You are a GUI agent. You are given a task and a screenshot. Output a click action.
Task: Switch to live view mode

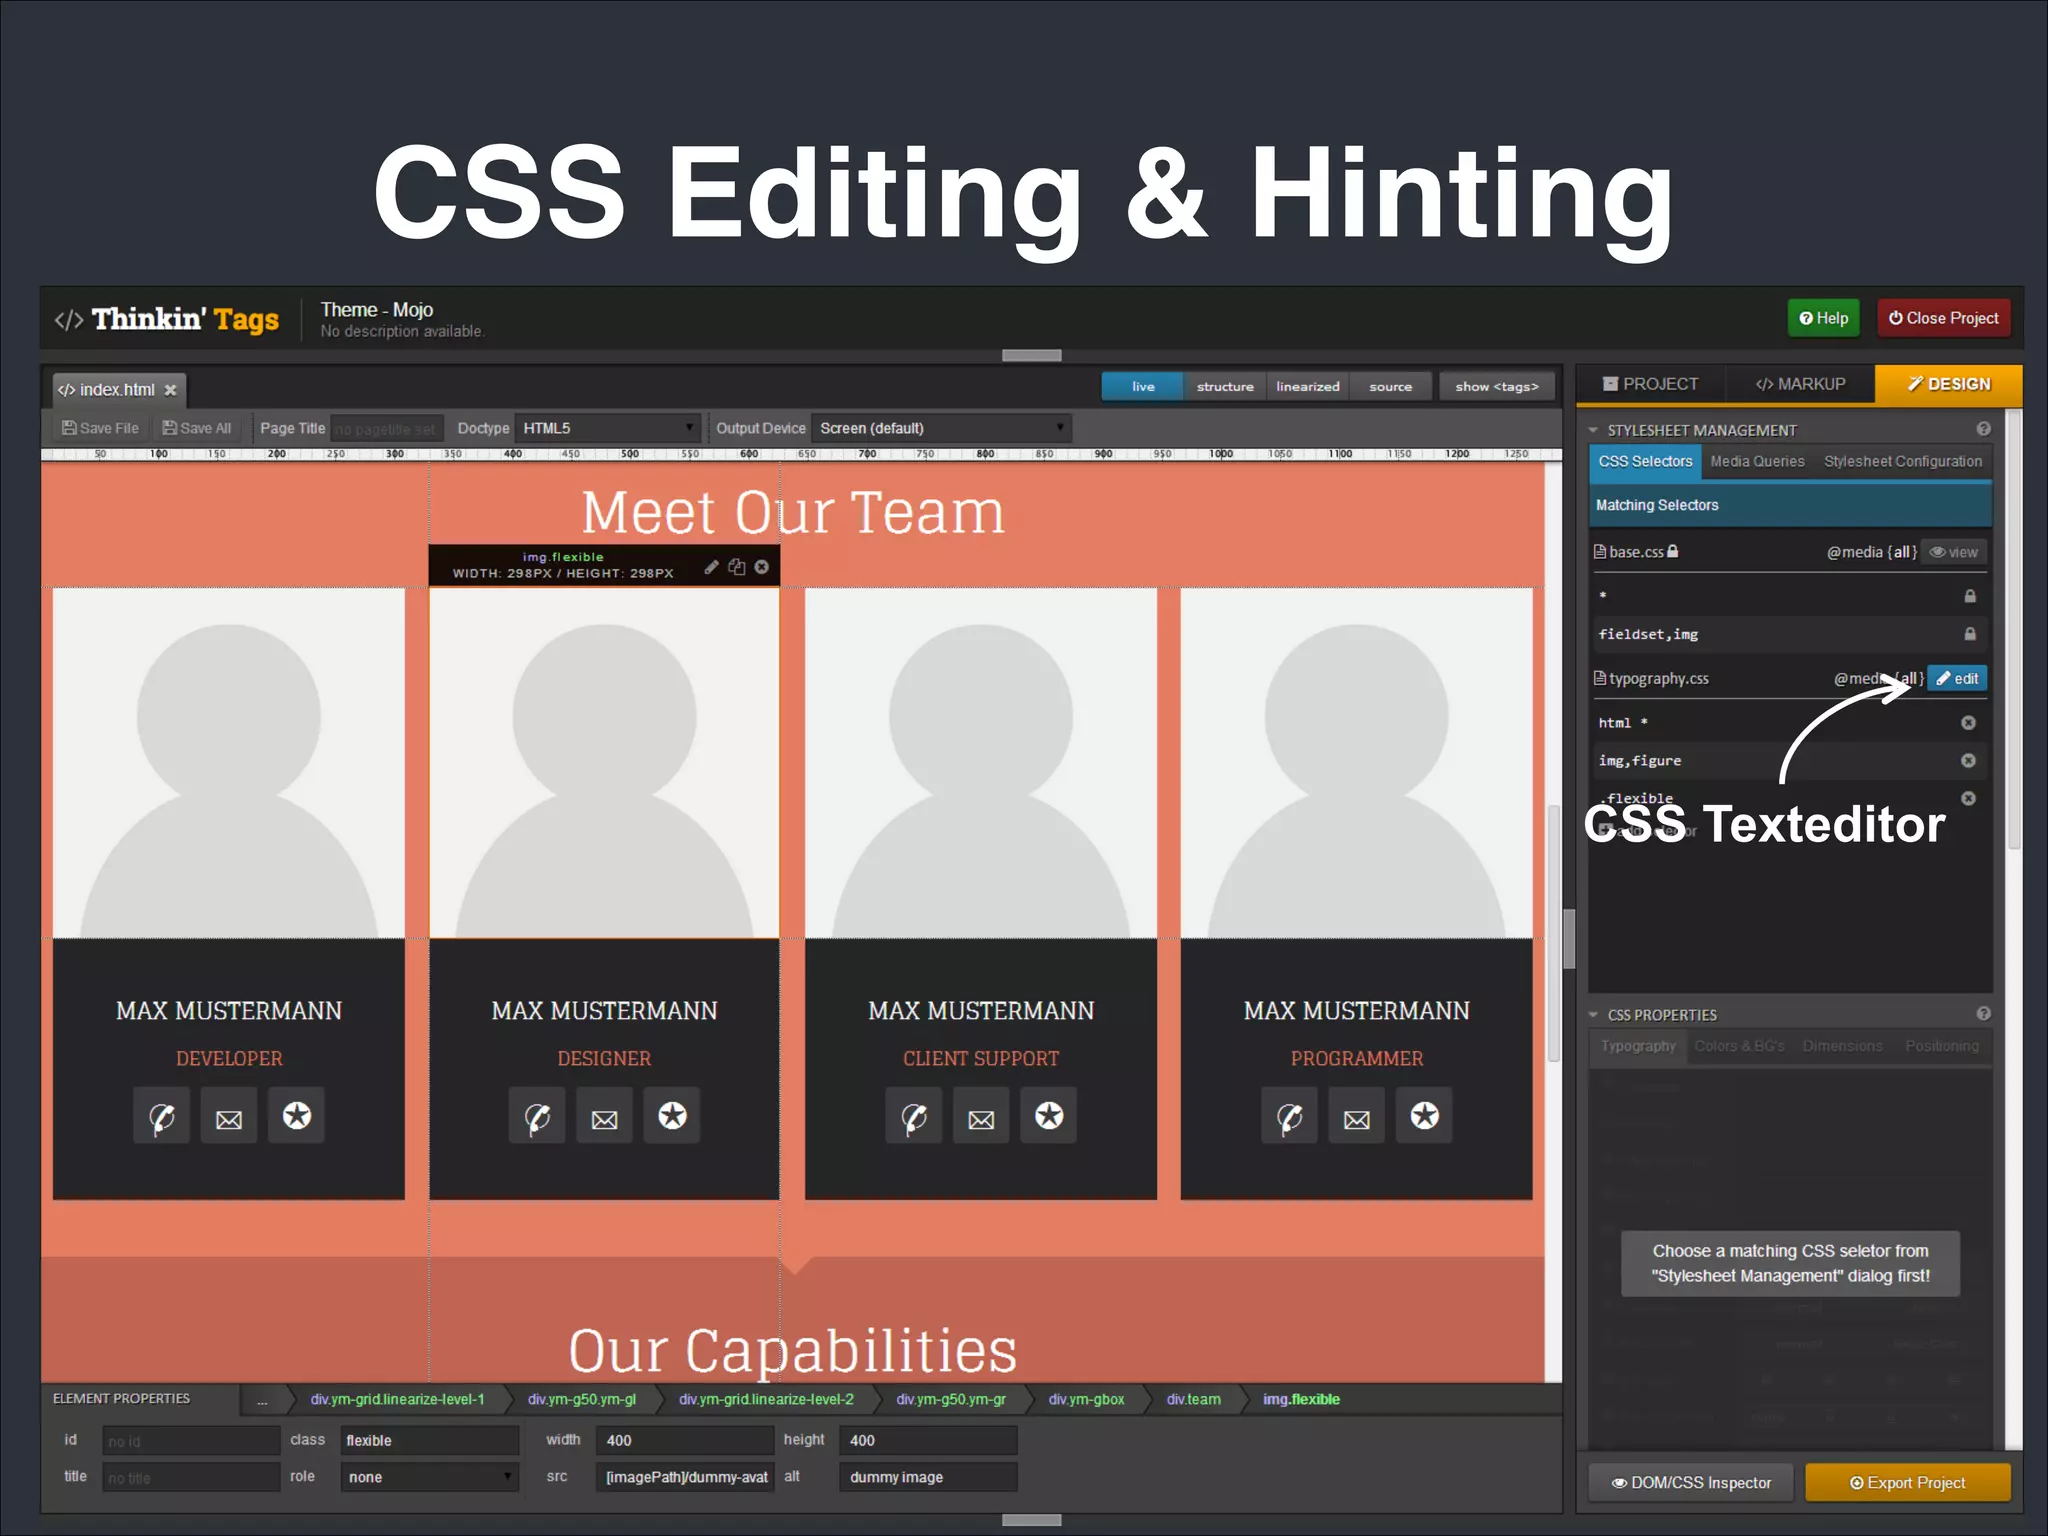(x=1142, y=387)
